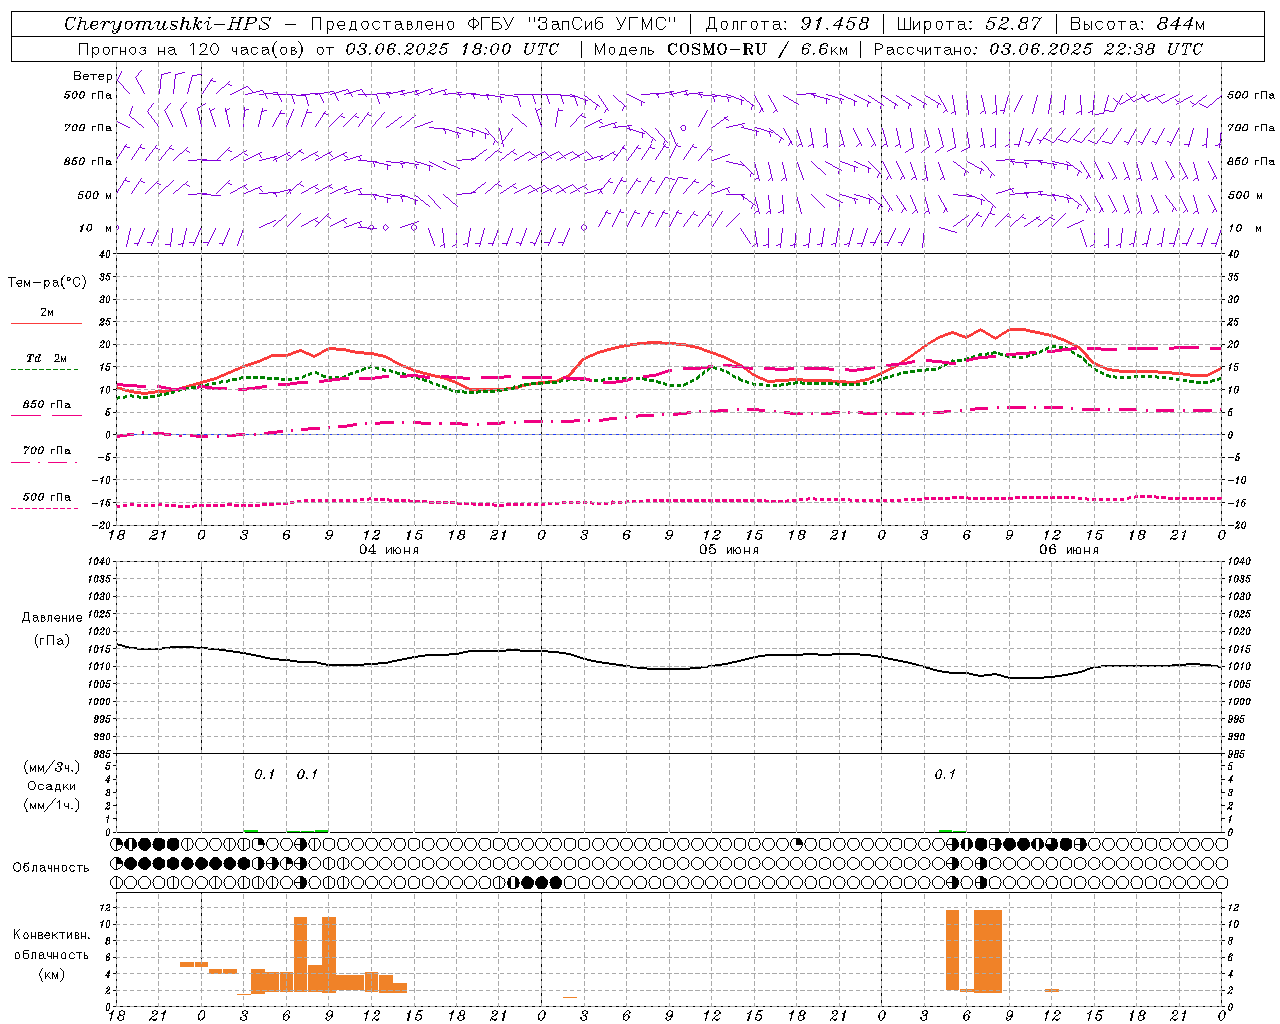Click the 06 июня date label
1280x1024 pixels.
click(x=1069, y=550)
